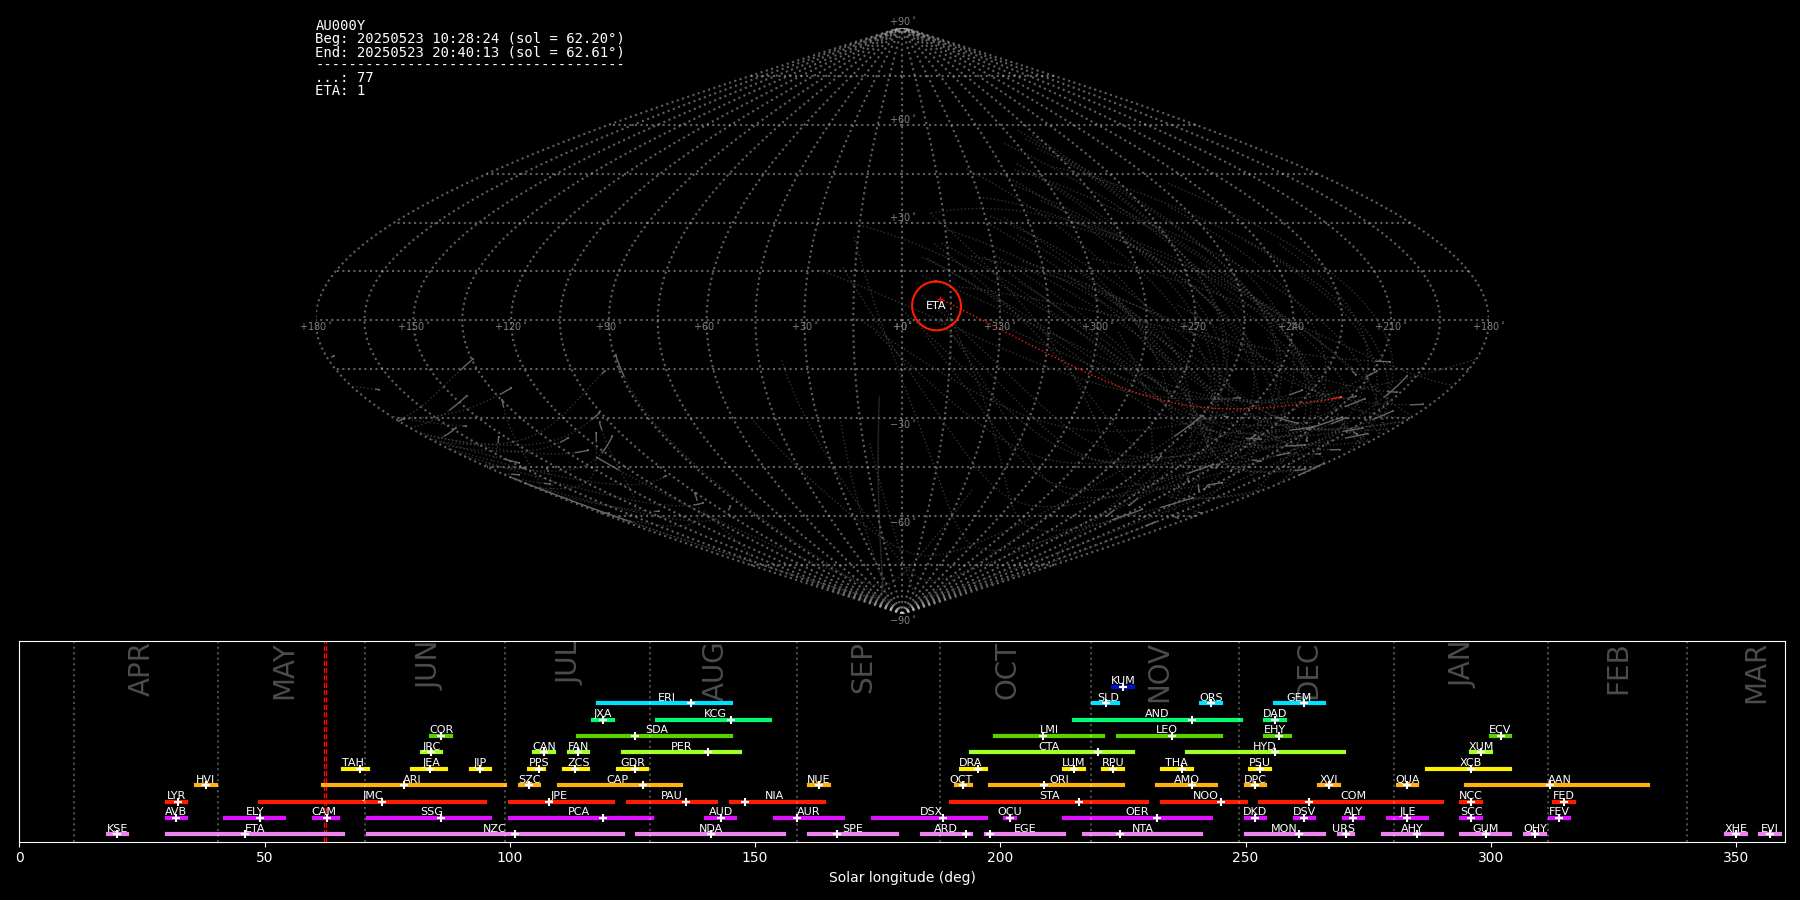The height and width of the screenshot is (900, 1800).
Task: Click the GDR shower label
Action: point(633,763)
